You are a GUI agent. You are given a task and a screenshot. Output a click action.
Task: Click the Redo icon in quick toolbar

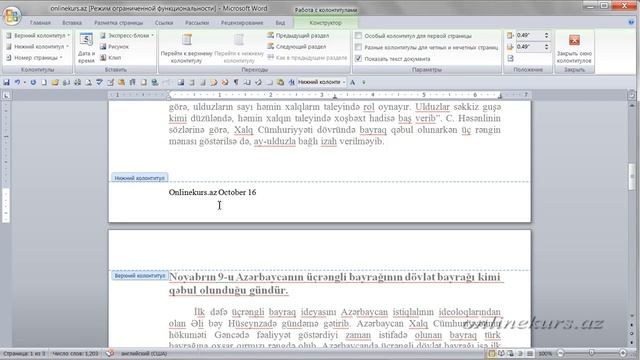pyautogui.click(x=33, y=82)
